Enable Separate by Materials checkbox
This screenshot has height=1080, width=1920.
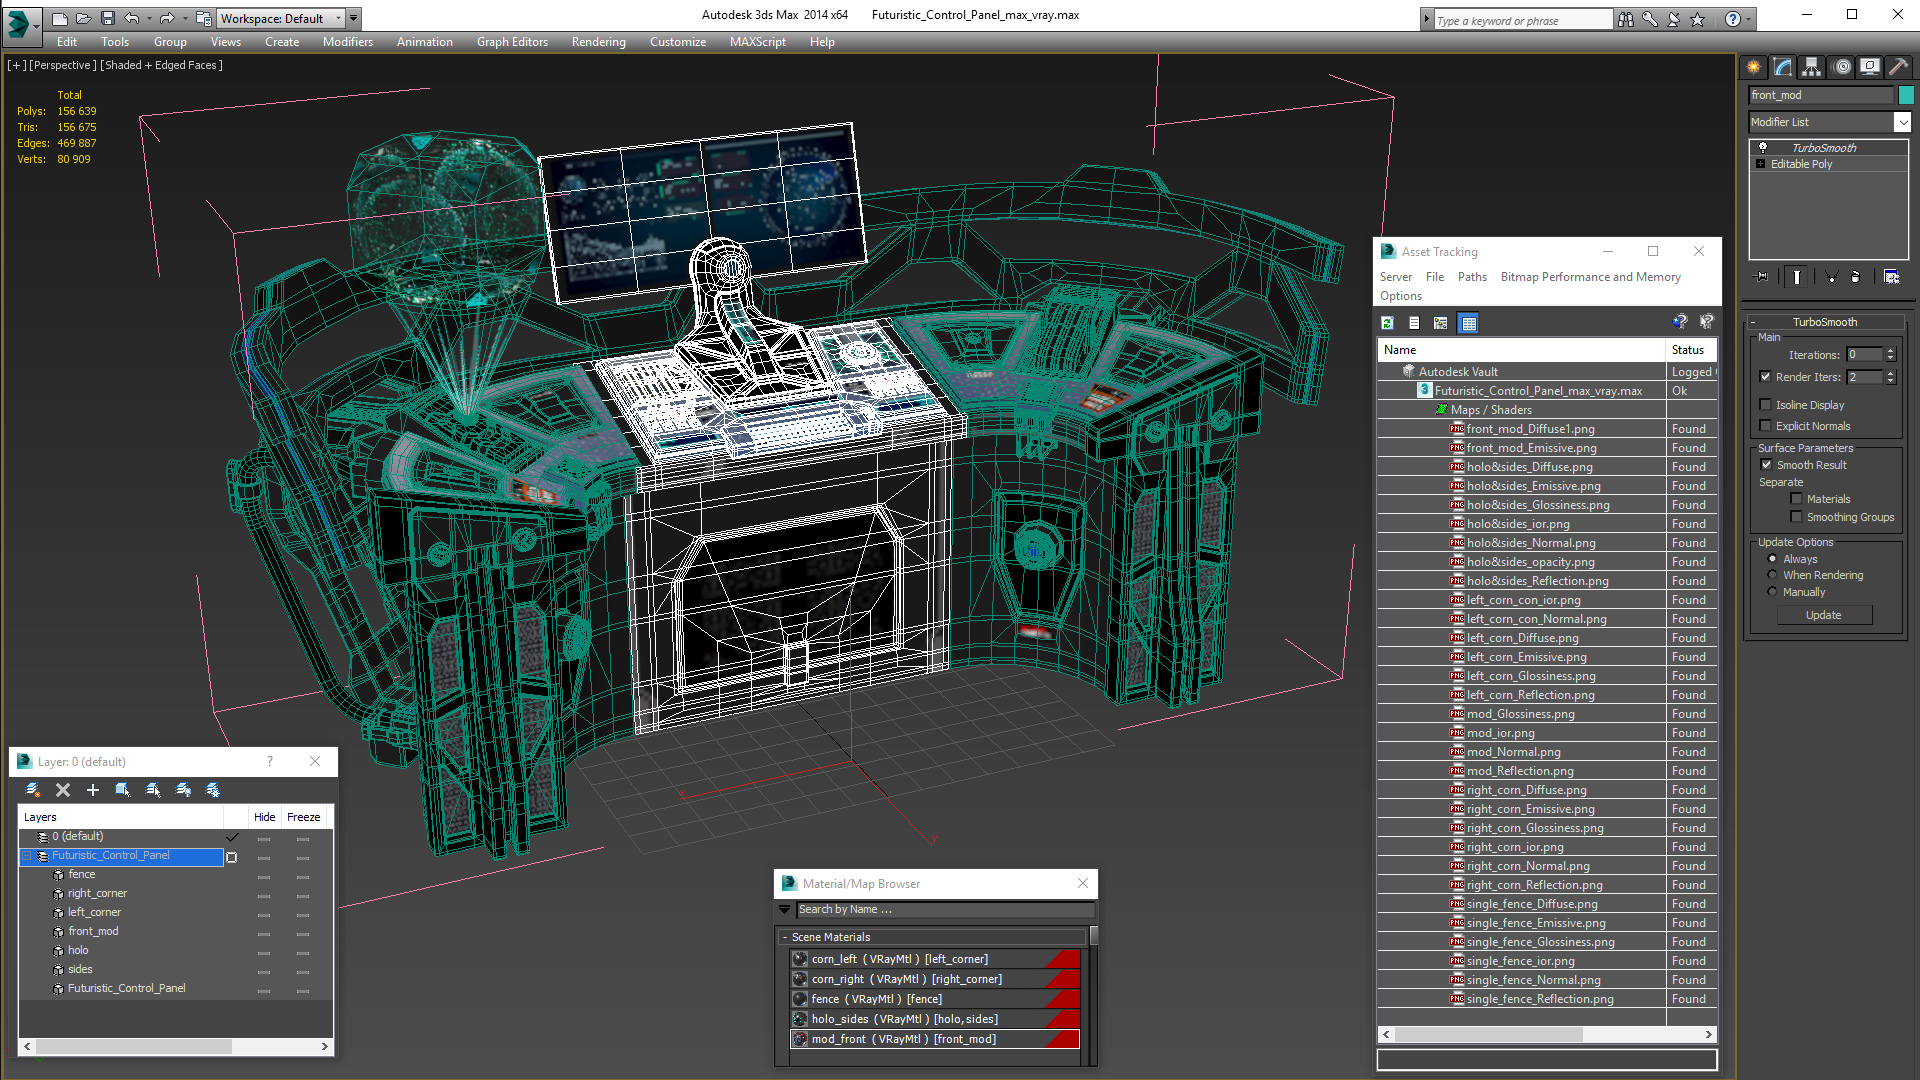(1796, 499)
